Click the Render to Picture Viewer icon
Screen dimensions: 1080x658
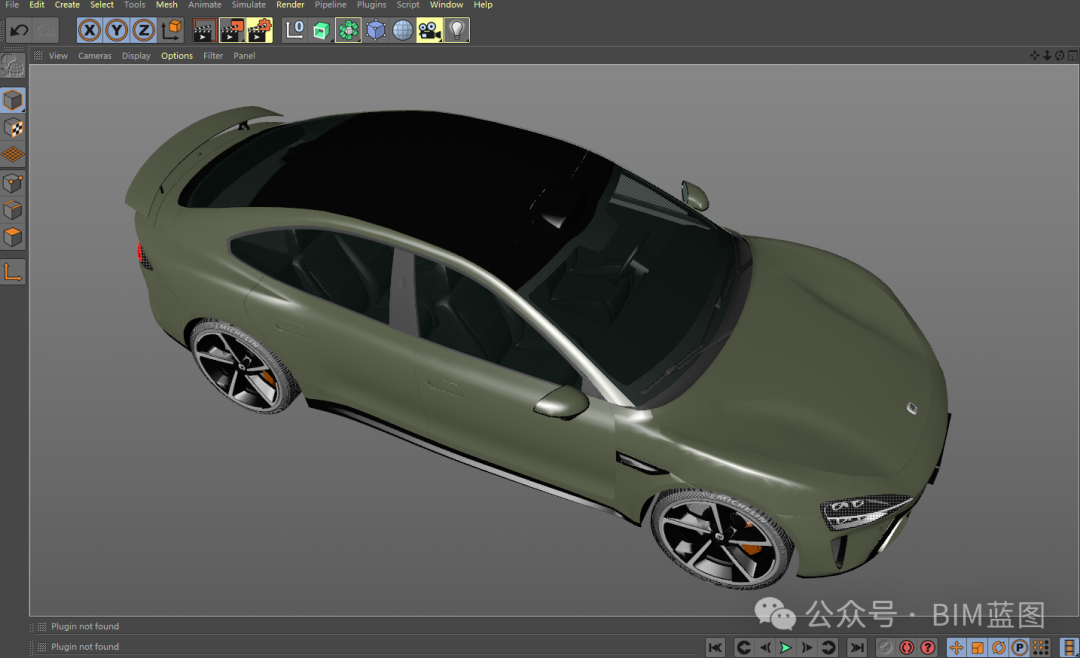tap(231, 30)
